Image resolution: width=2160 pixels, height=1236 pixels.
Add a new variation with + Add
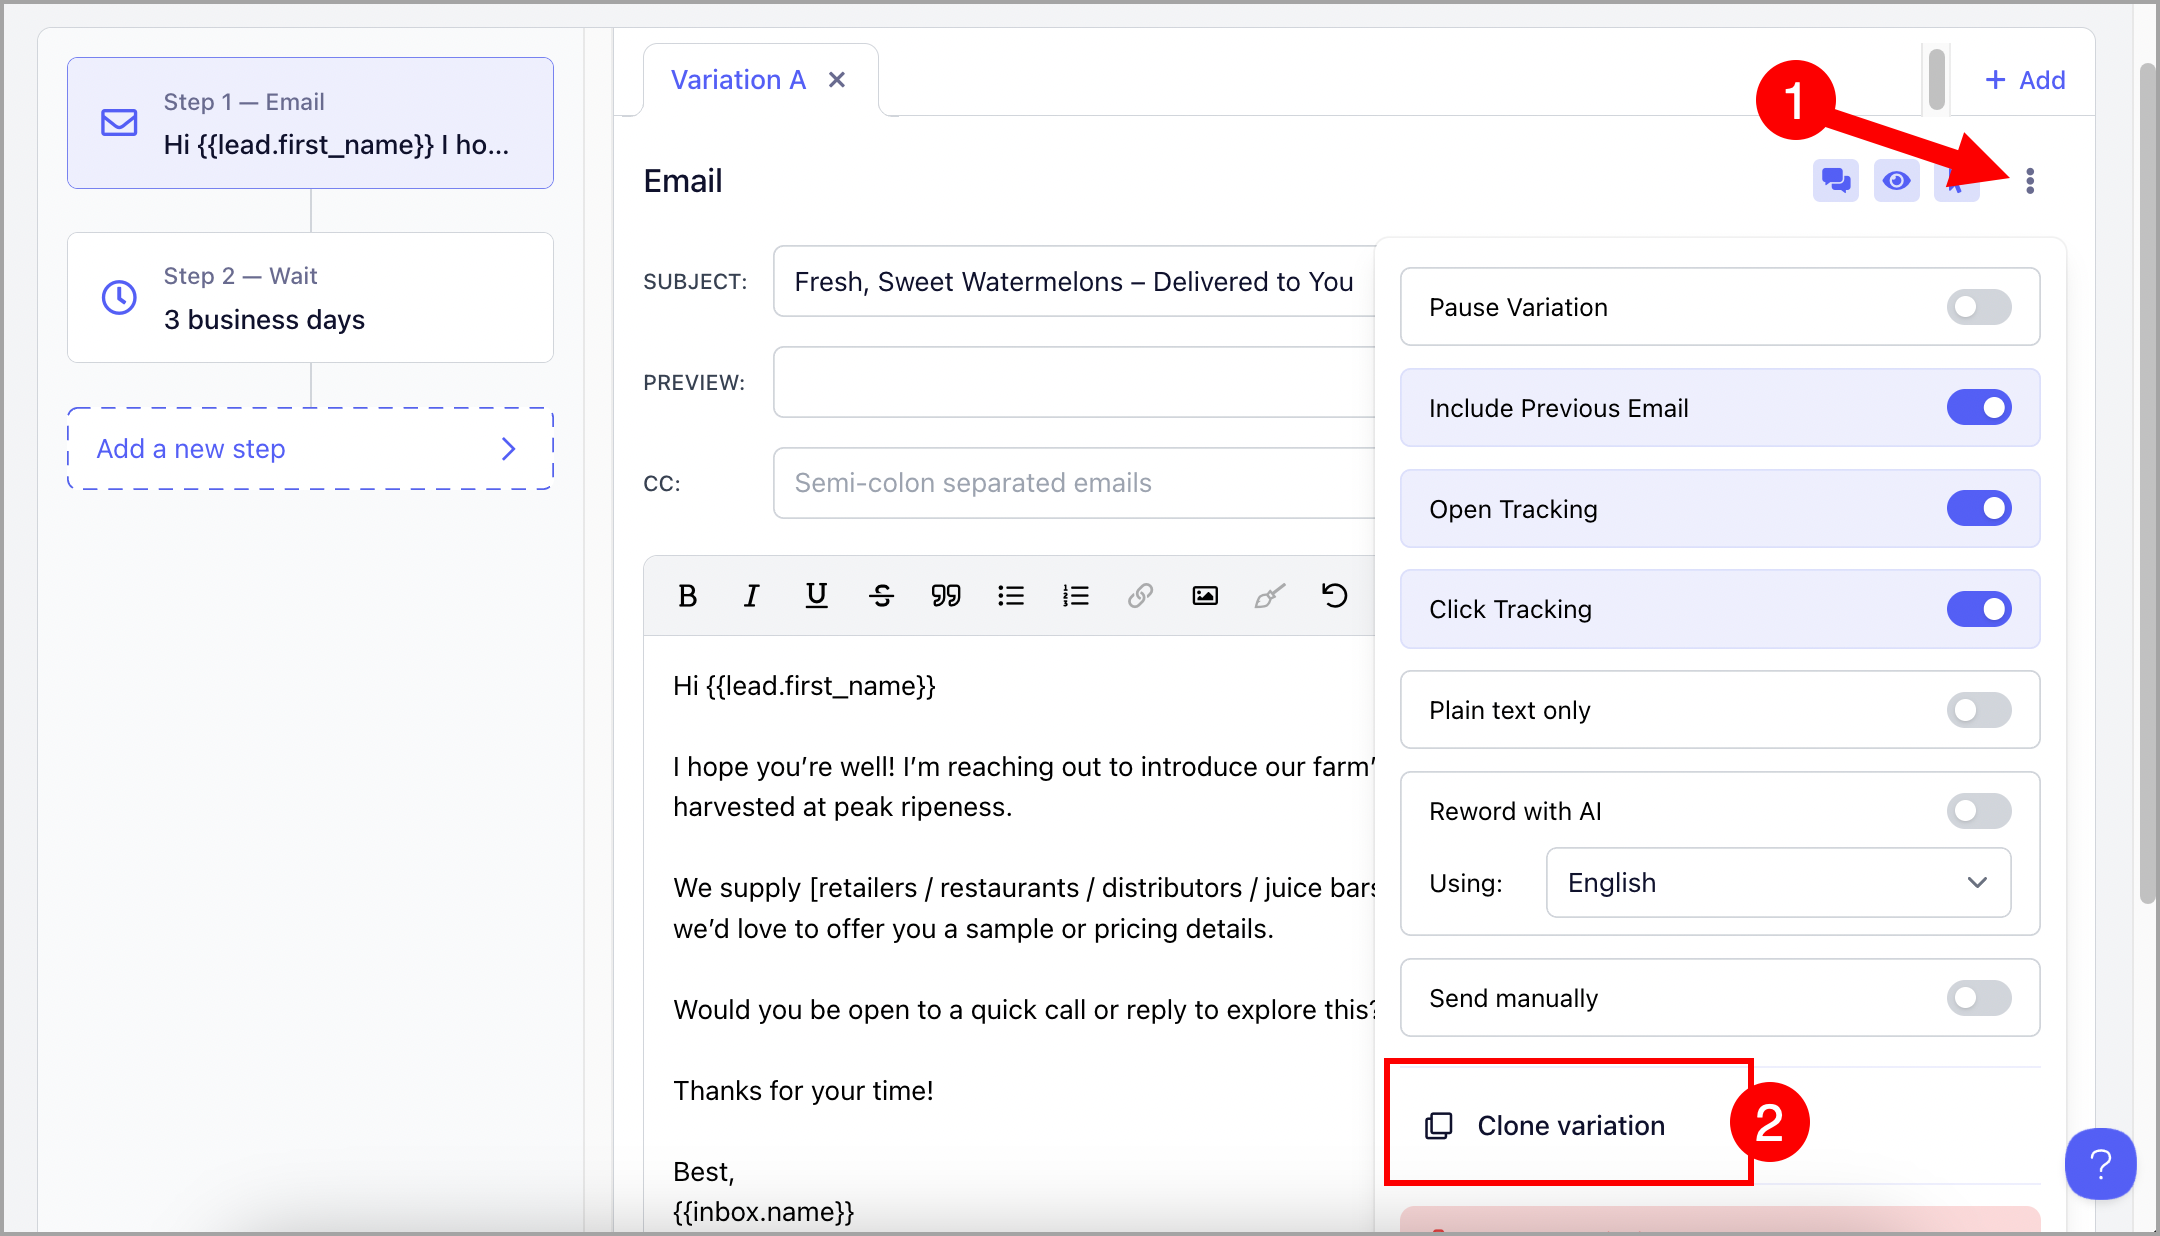tap(2024, 80)
